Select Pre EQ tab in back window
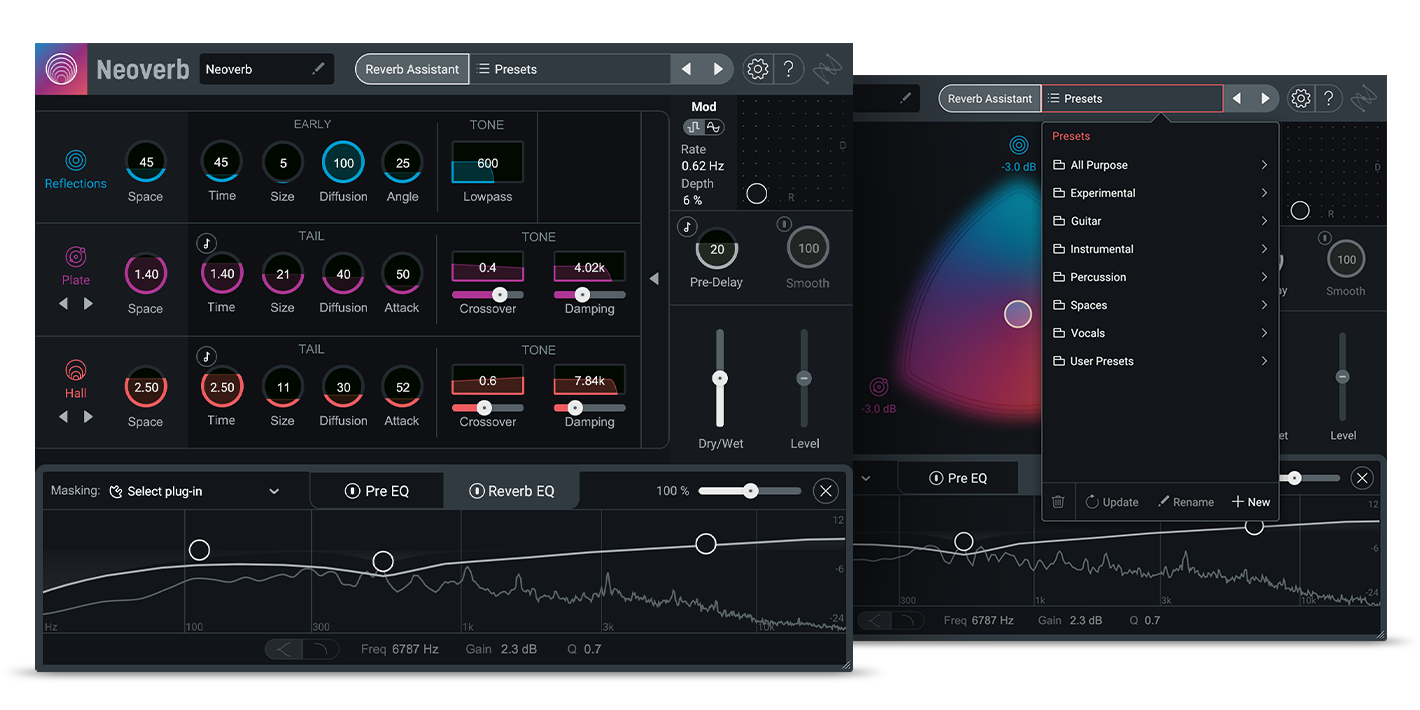This screenshot has height=710, width=1420. (x=958, y=478)
